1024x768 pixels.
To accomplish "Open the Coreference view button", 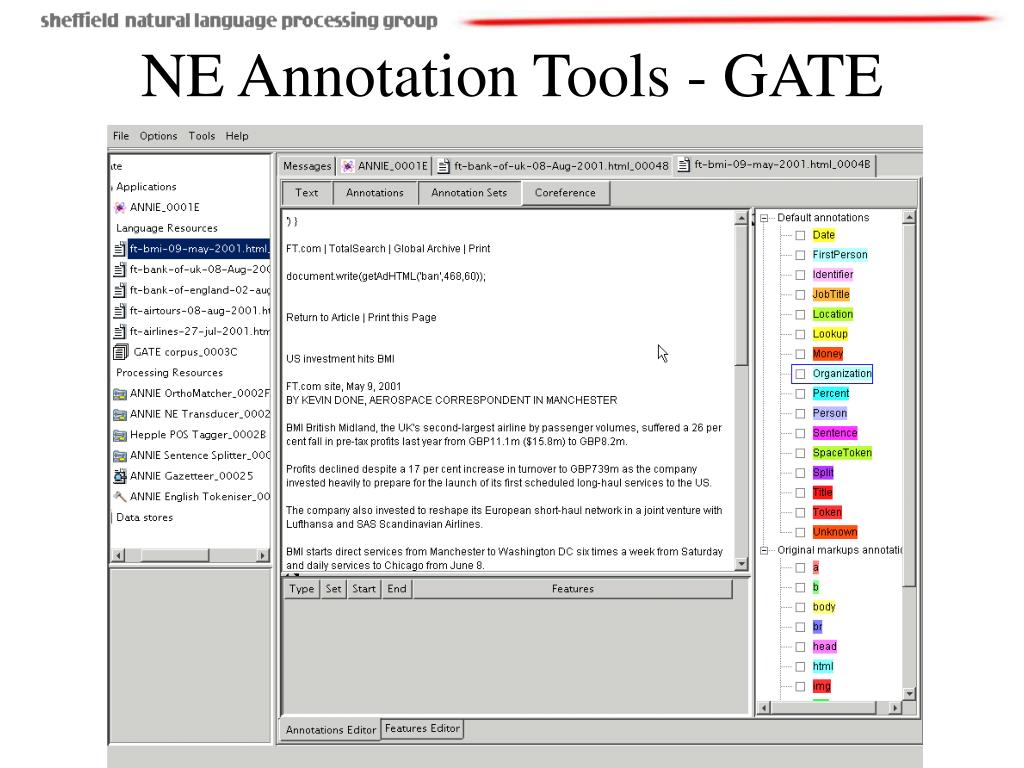I will click(x=566, y=193).
